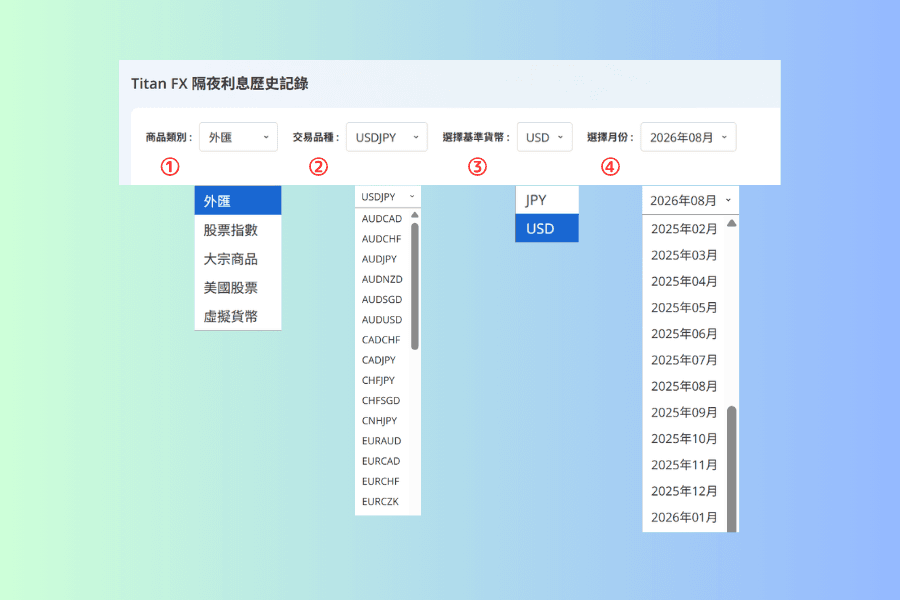This screenshot has height=600, width=900.
Task: Open the 選擇月份 dropdown in the filter bar
Action: click(x=688, y=137)
